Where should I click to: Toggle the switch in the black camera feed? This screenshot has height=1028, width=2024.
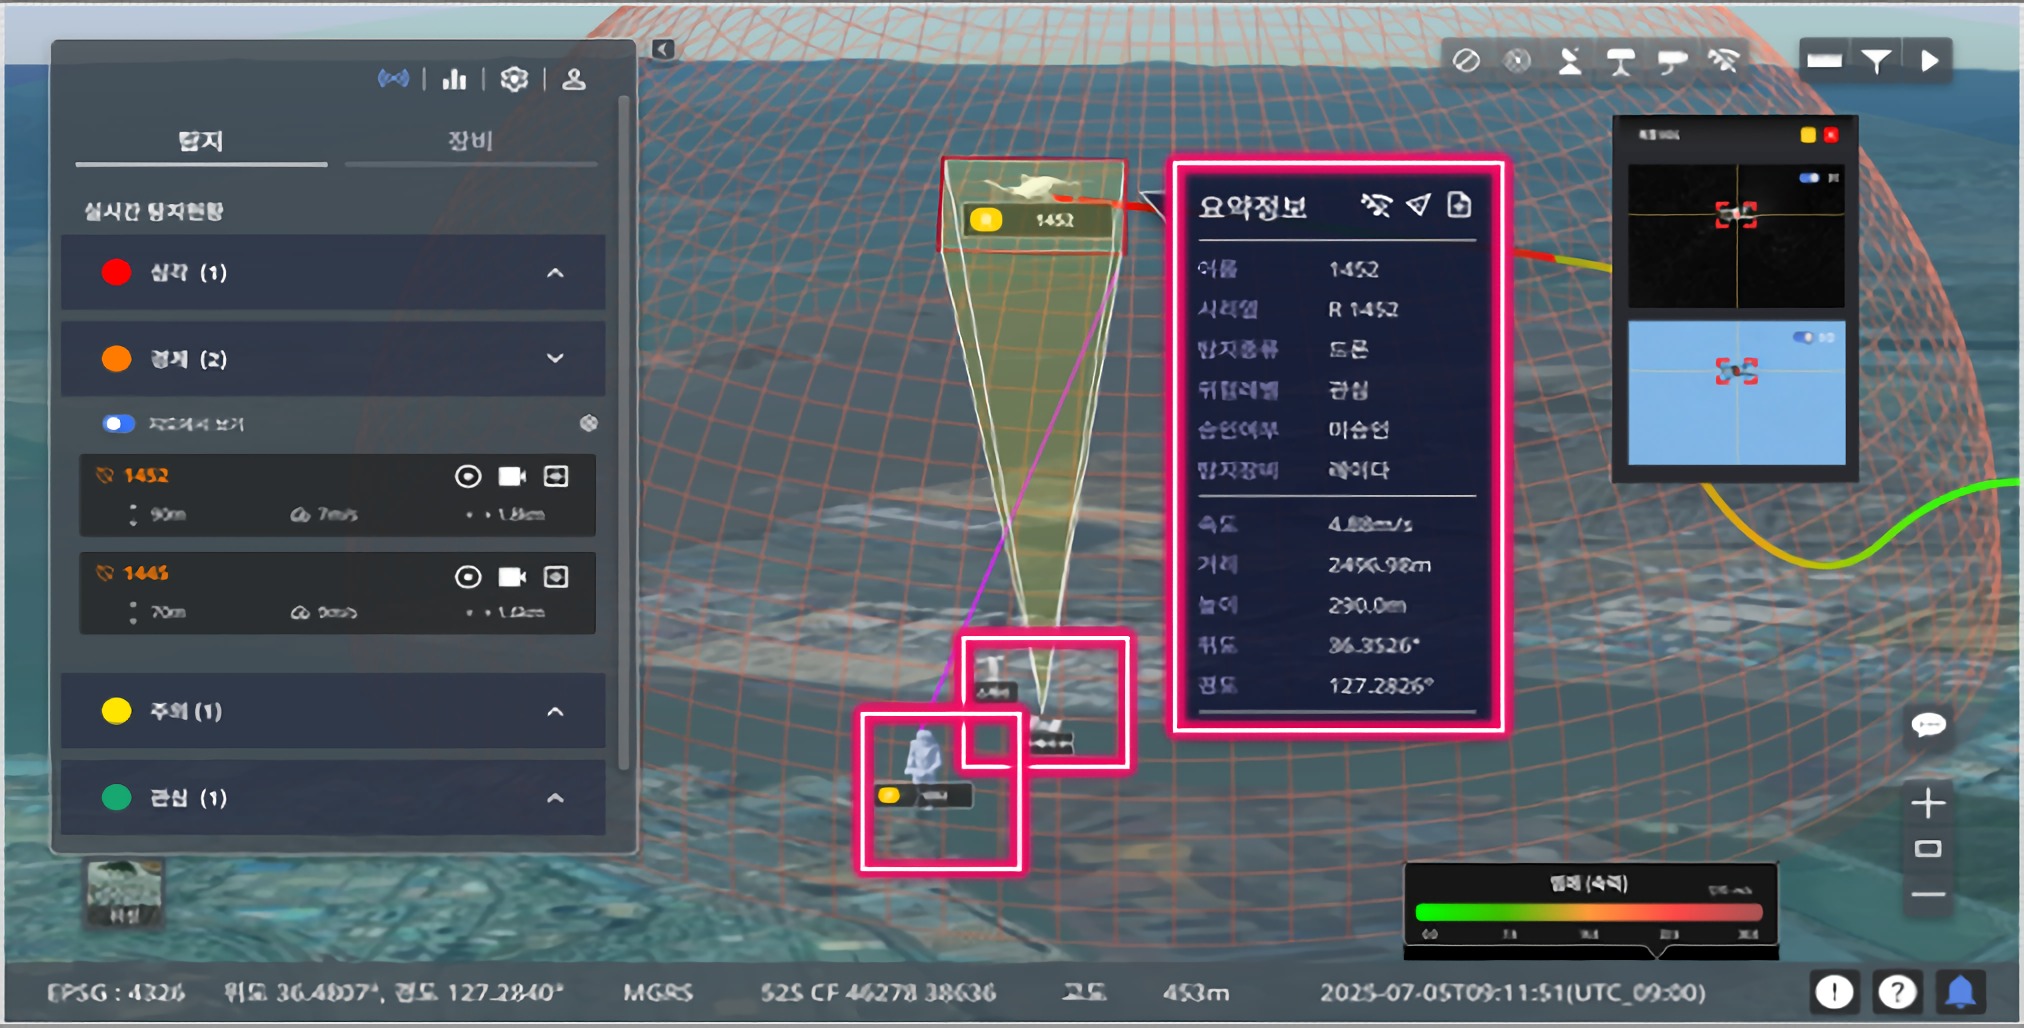pyautogui.click(x=1809, y=178)
